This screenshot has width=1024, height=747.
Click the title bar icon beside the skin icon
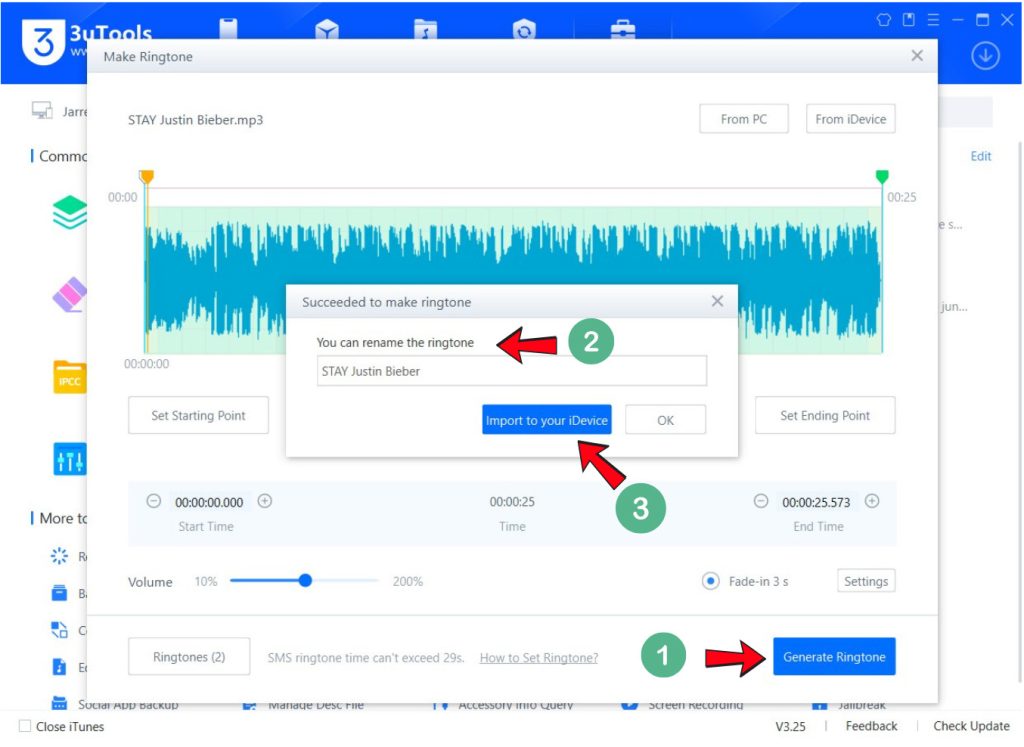click(908, 20)
